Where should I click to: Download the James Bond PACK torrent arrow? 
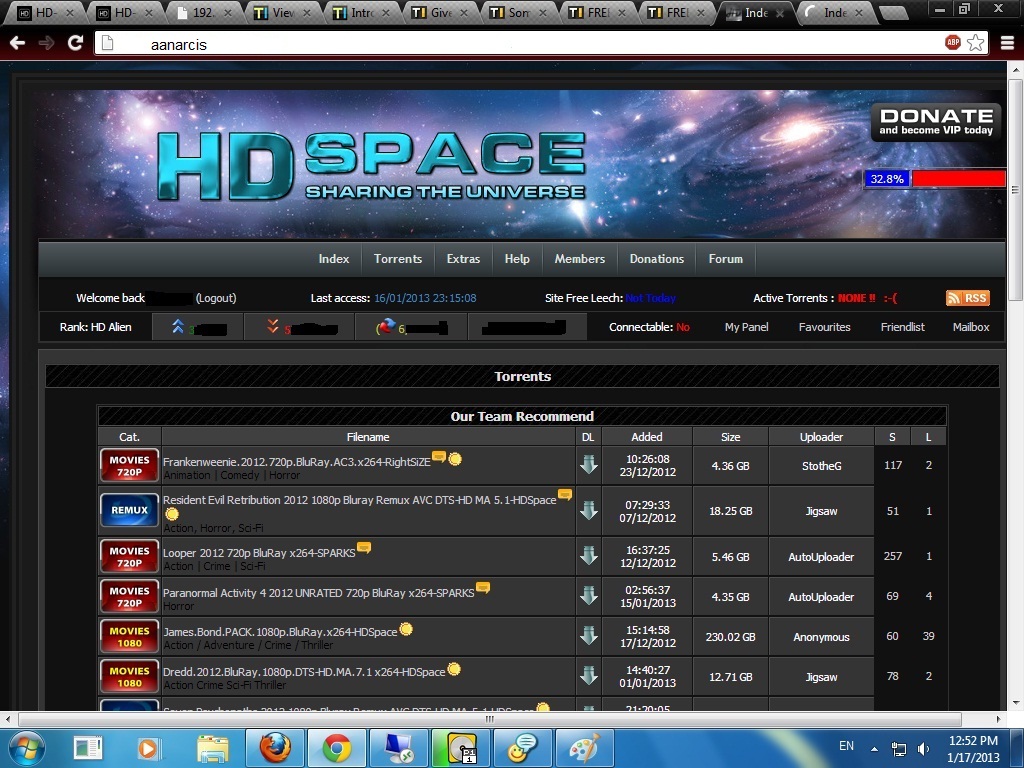589,636
